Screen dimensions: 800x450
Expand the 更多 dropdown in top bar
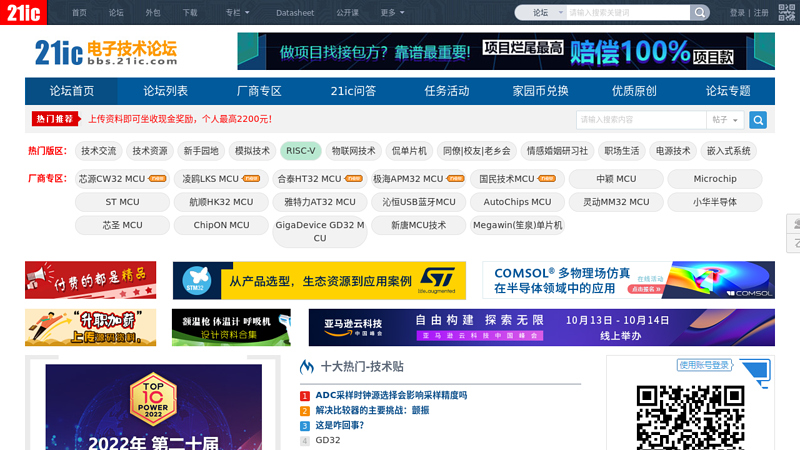click(392, 12)
